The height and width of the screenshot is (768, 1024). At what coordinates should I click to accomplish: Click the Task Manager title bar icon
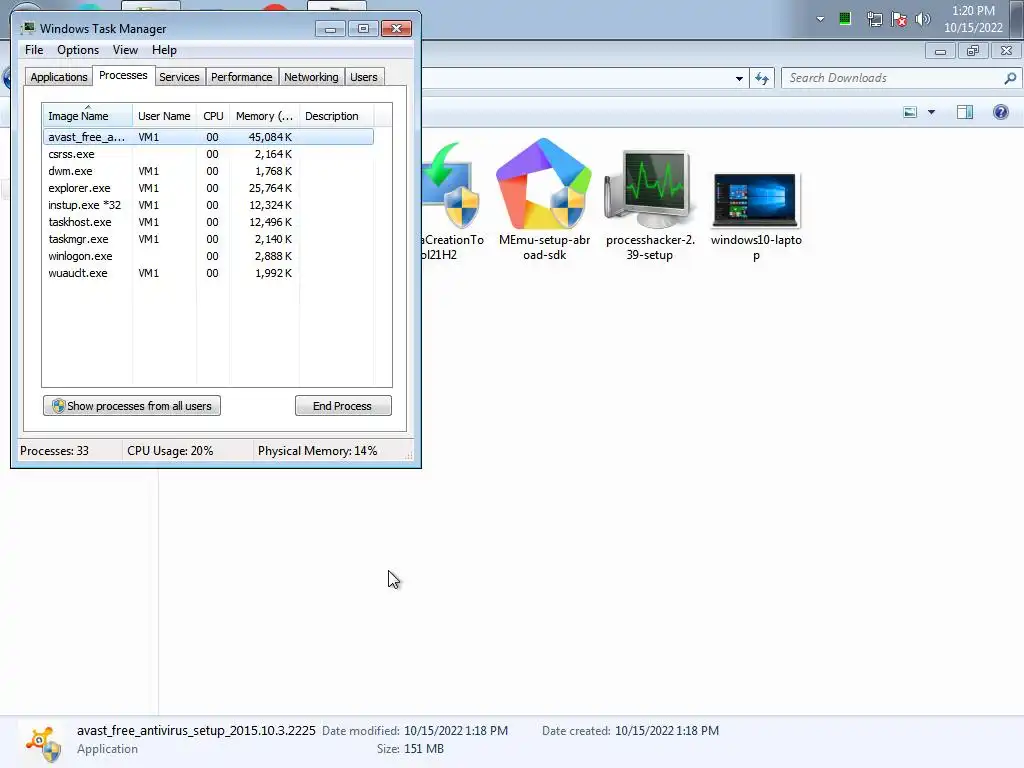27,28
